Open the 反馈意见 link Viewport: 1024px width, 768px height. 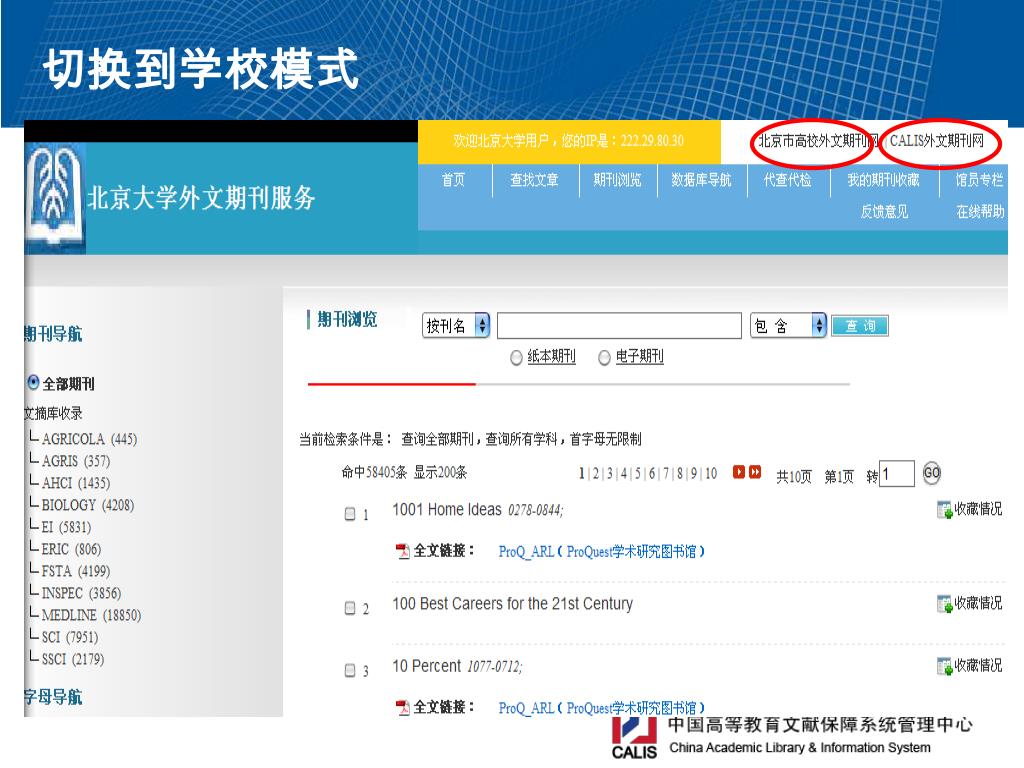tap(884, 212)
